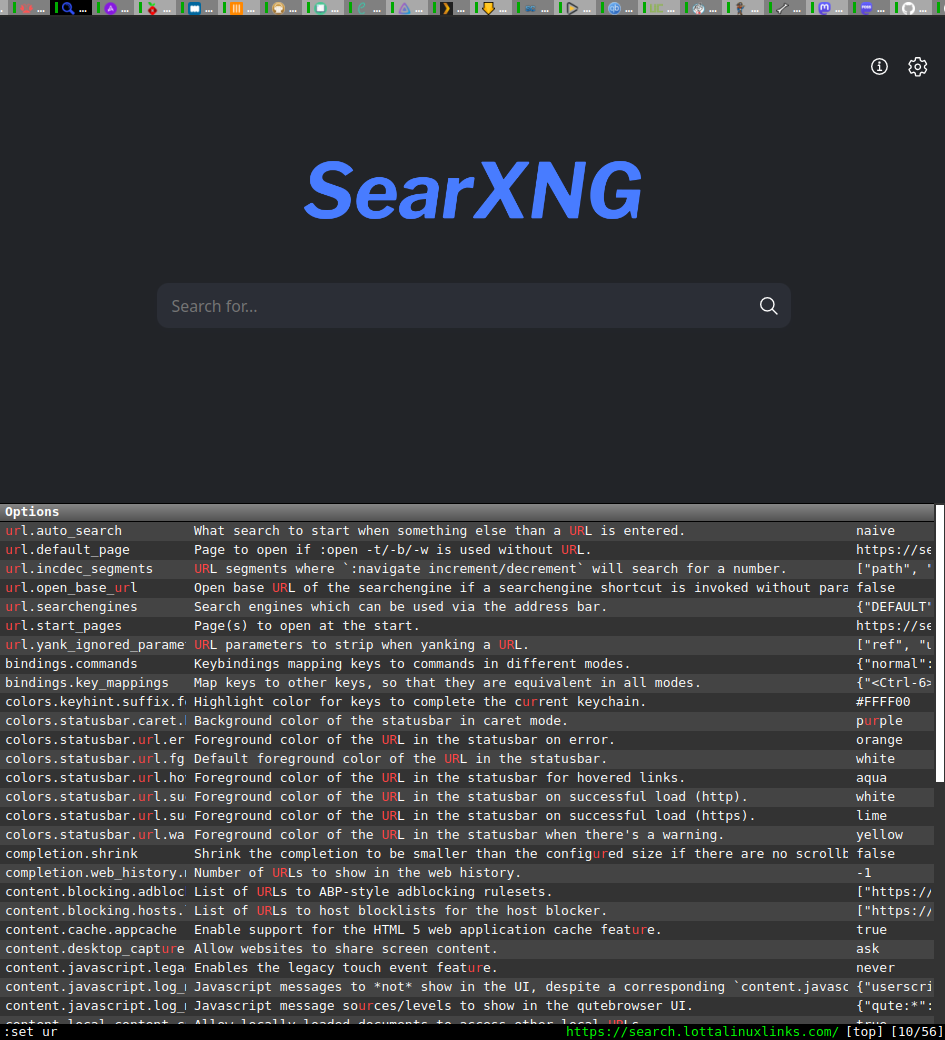
Task: Click the statusbar URL search.lottalinuxlinks.com
Action: coord(702,1032)
